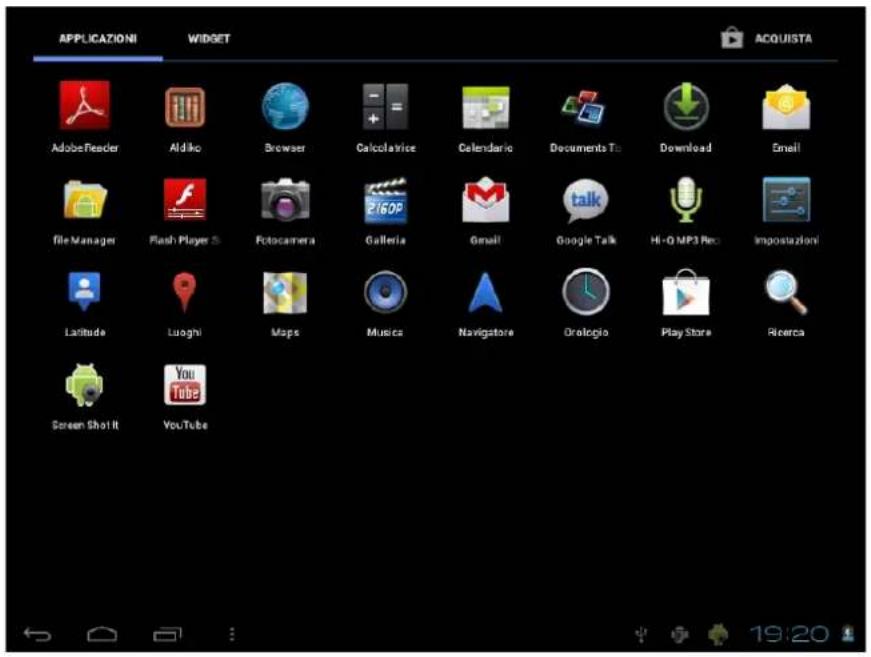
Task: Tap the Home navigation button
Action: tap(102, 634)
